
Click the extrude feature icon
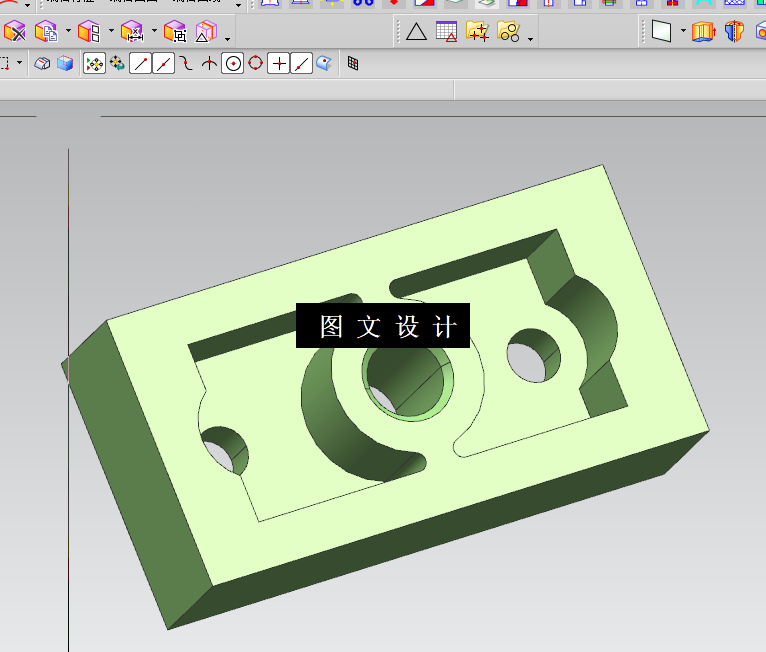point(703,32)
